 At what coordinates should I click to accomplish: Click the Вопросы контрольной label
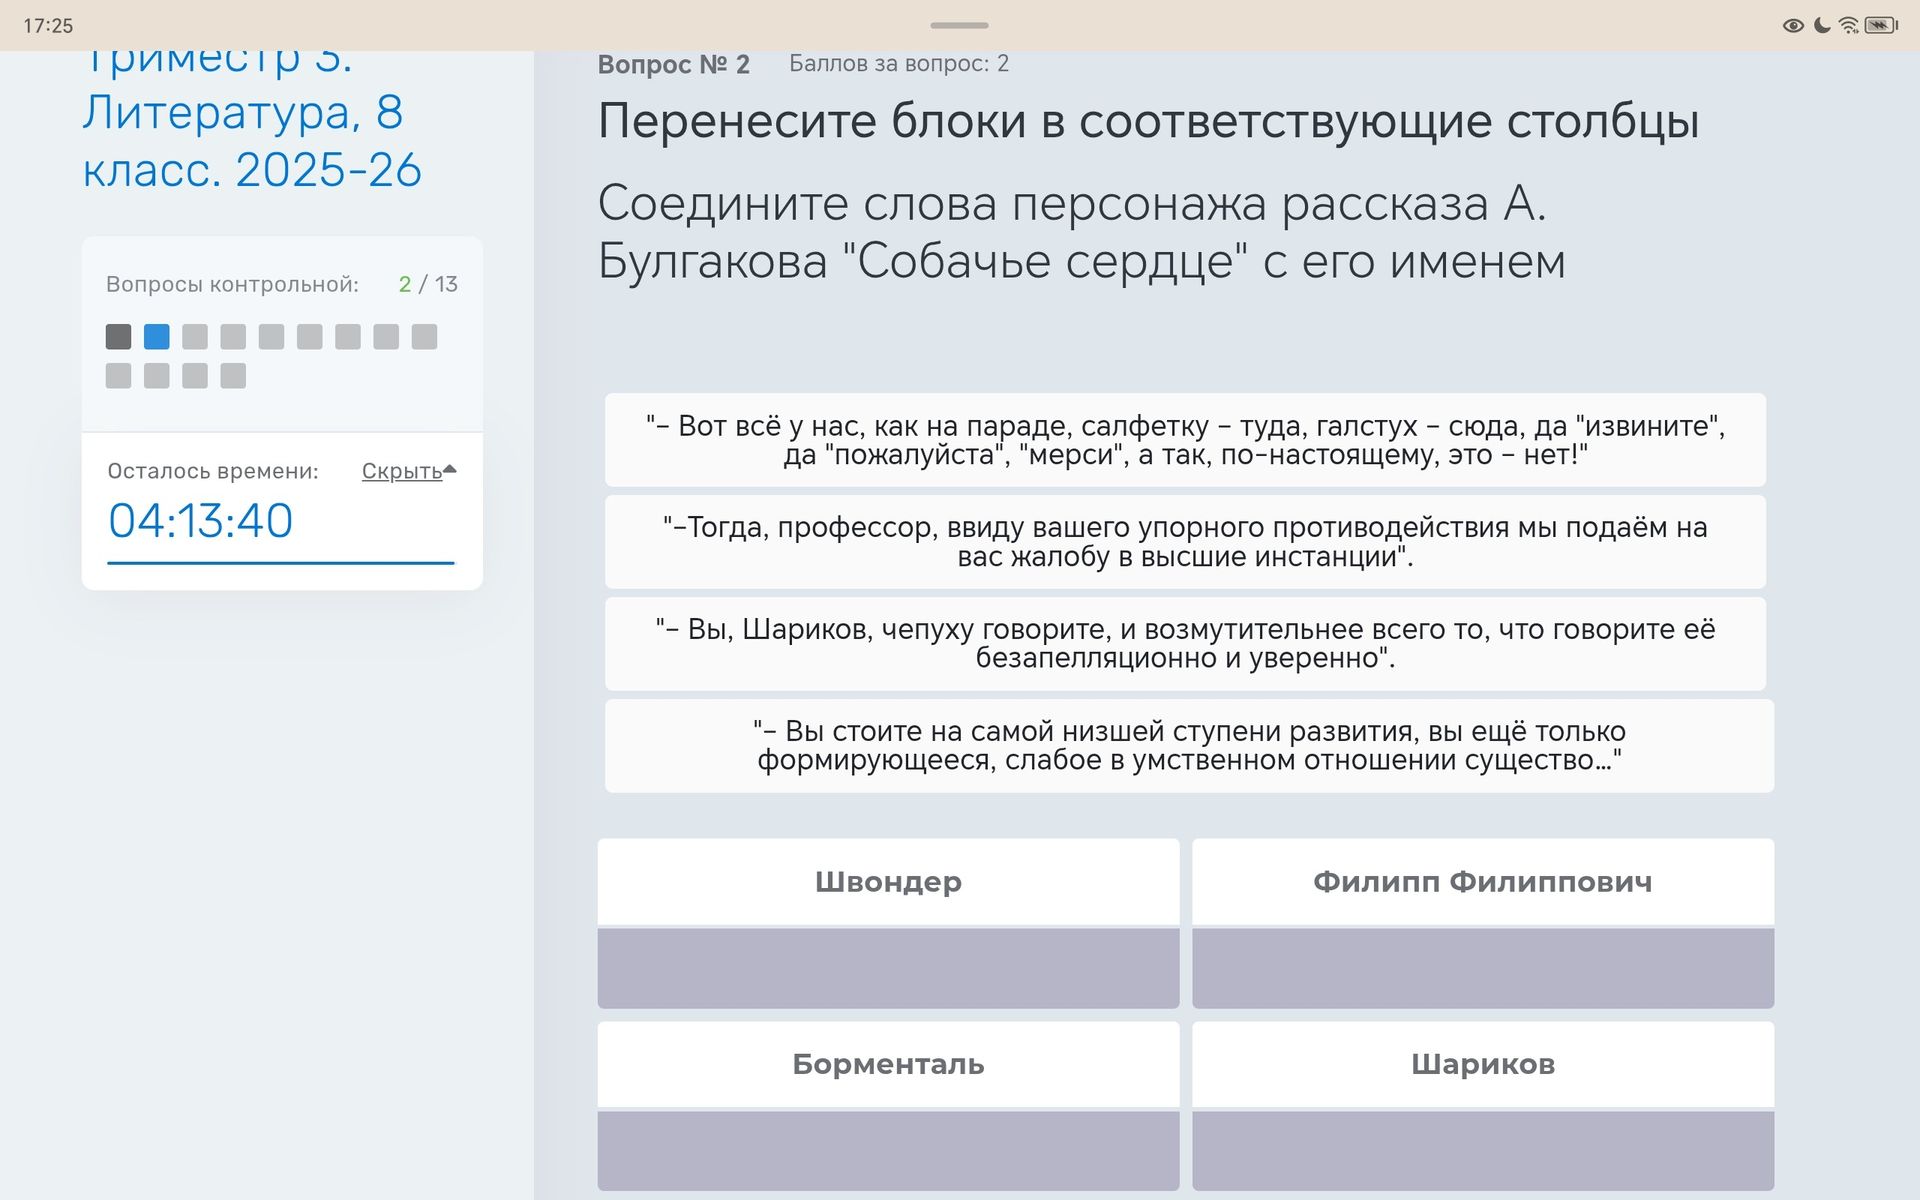point(232,284)
